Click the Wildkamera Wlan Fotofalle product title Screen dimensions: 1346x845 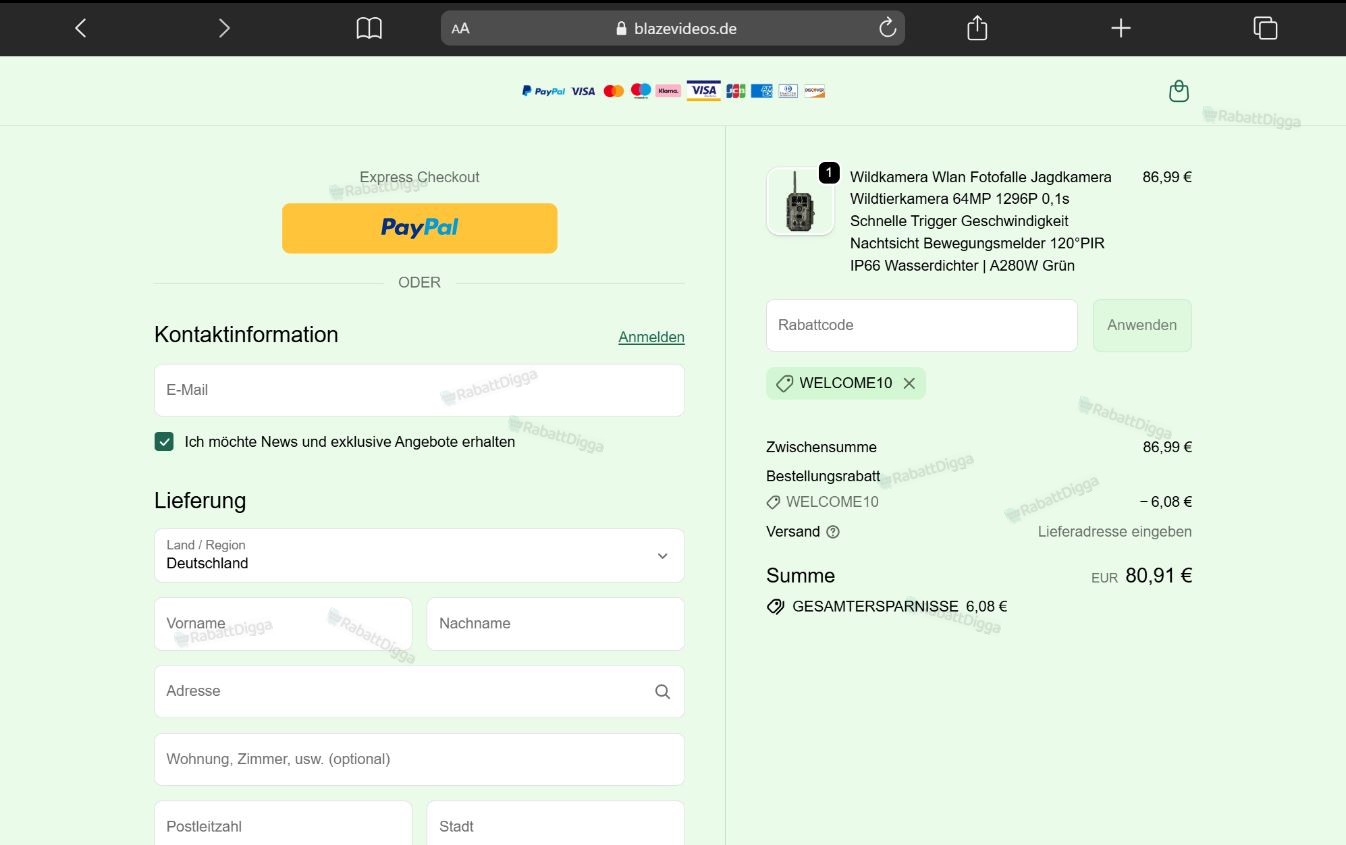click(x=980, y=221)
